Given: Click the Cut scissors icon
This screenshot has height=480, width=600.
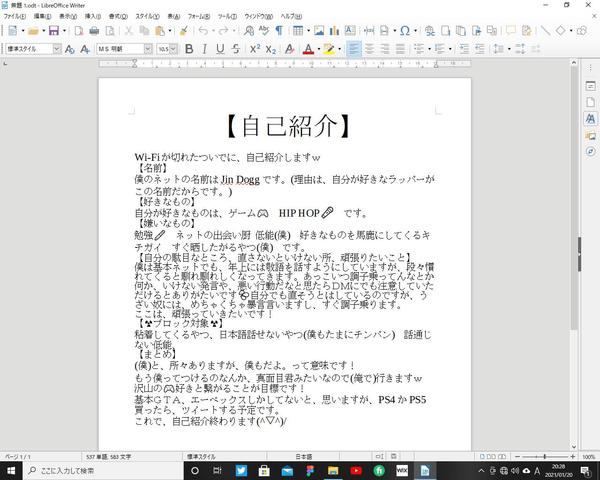Looking at the screenshot, I should coord(129,31).
